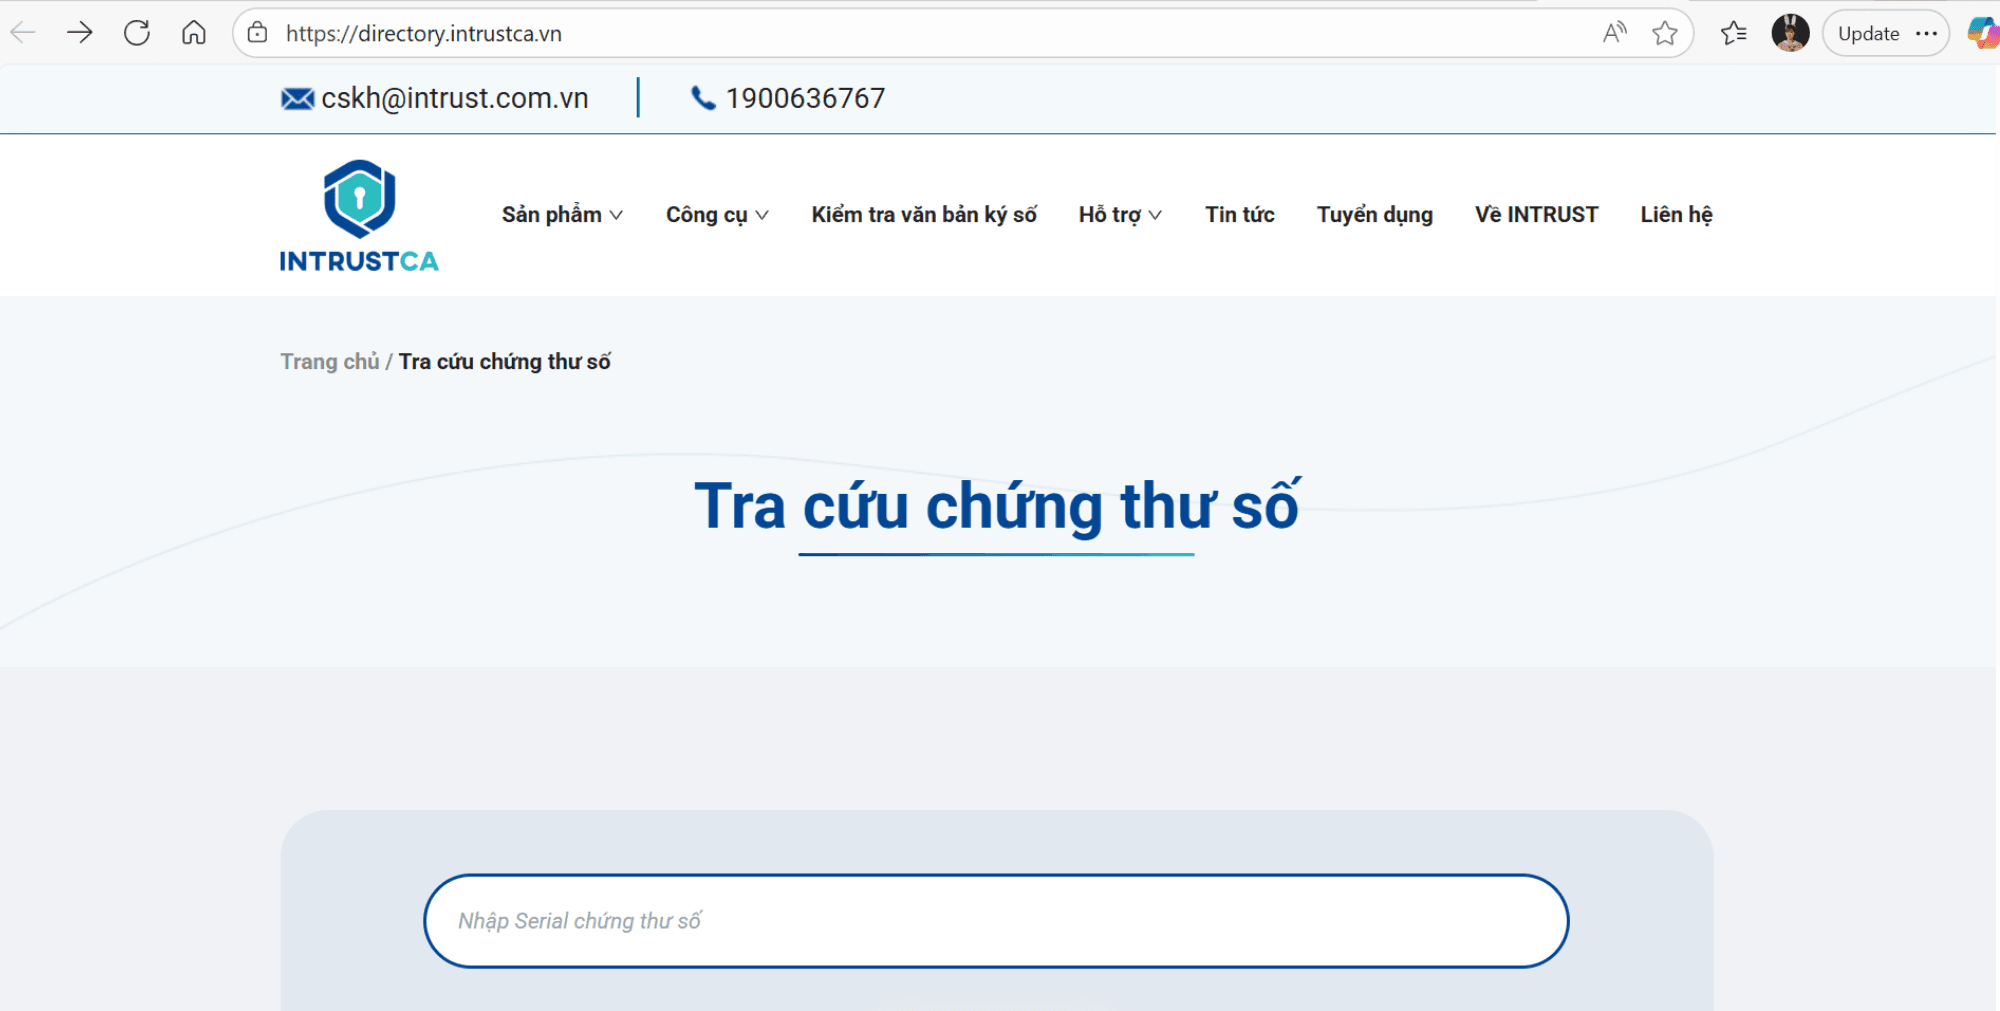This screenshot has width=2000, height=1011.
Task: Click the Tra cứu chứng thư số page heading
Action: point(997,506)
